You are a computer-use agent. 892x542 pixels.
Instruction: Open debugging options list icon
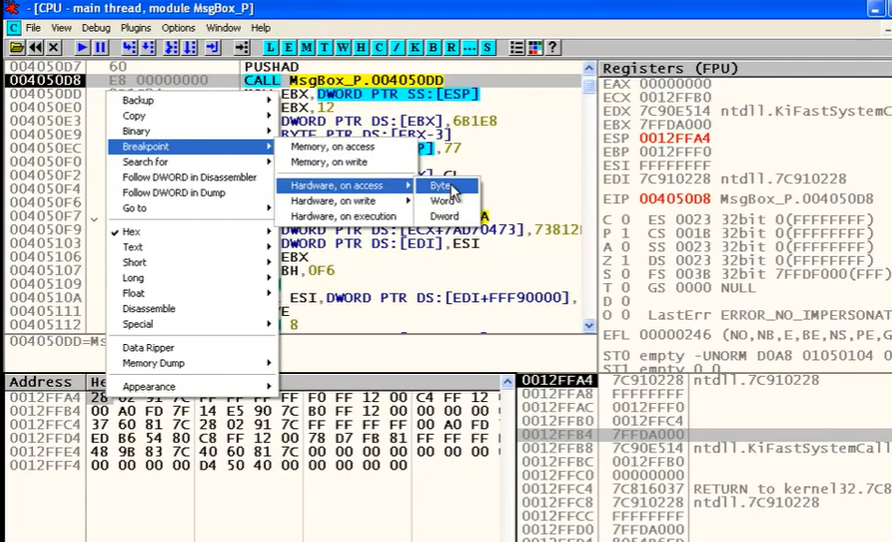pyautogui.click(x=516, y=48)
